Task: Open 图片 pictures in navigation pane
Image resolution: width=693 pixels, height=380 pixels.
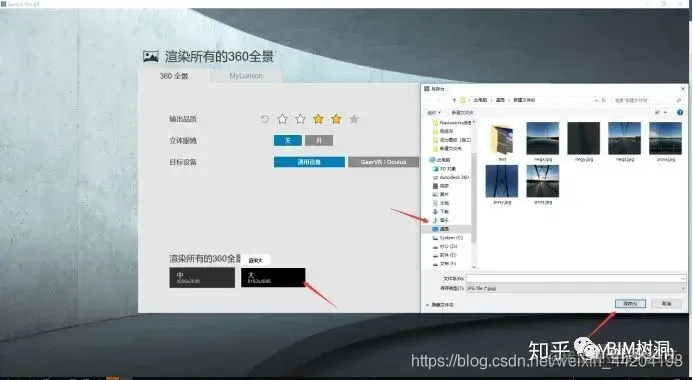Action: point(441,194)
